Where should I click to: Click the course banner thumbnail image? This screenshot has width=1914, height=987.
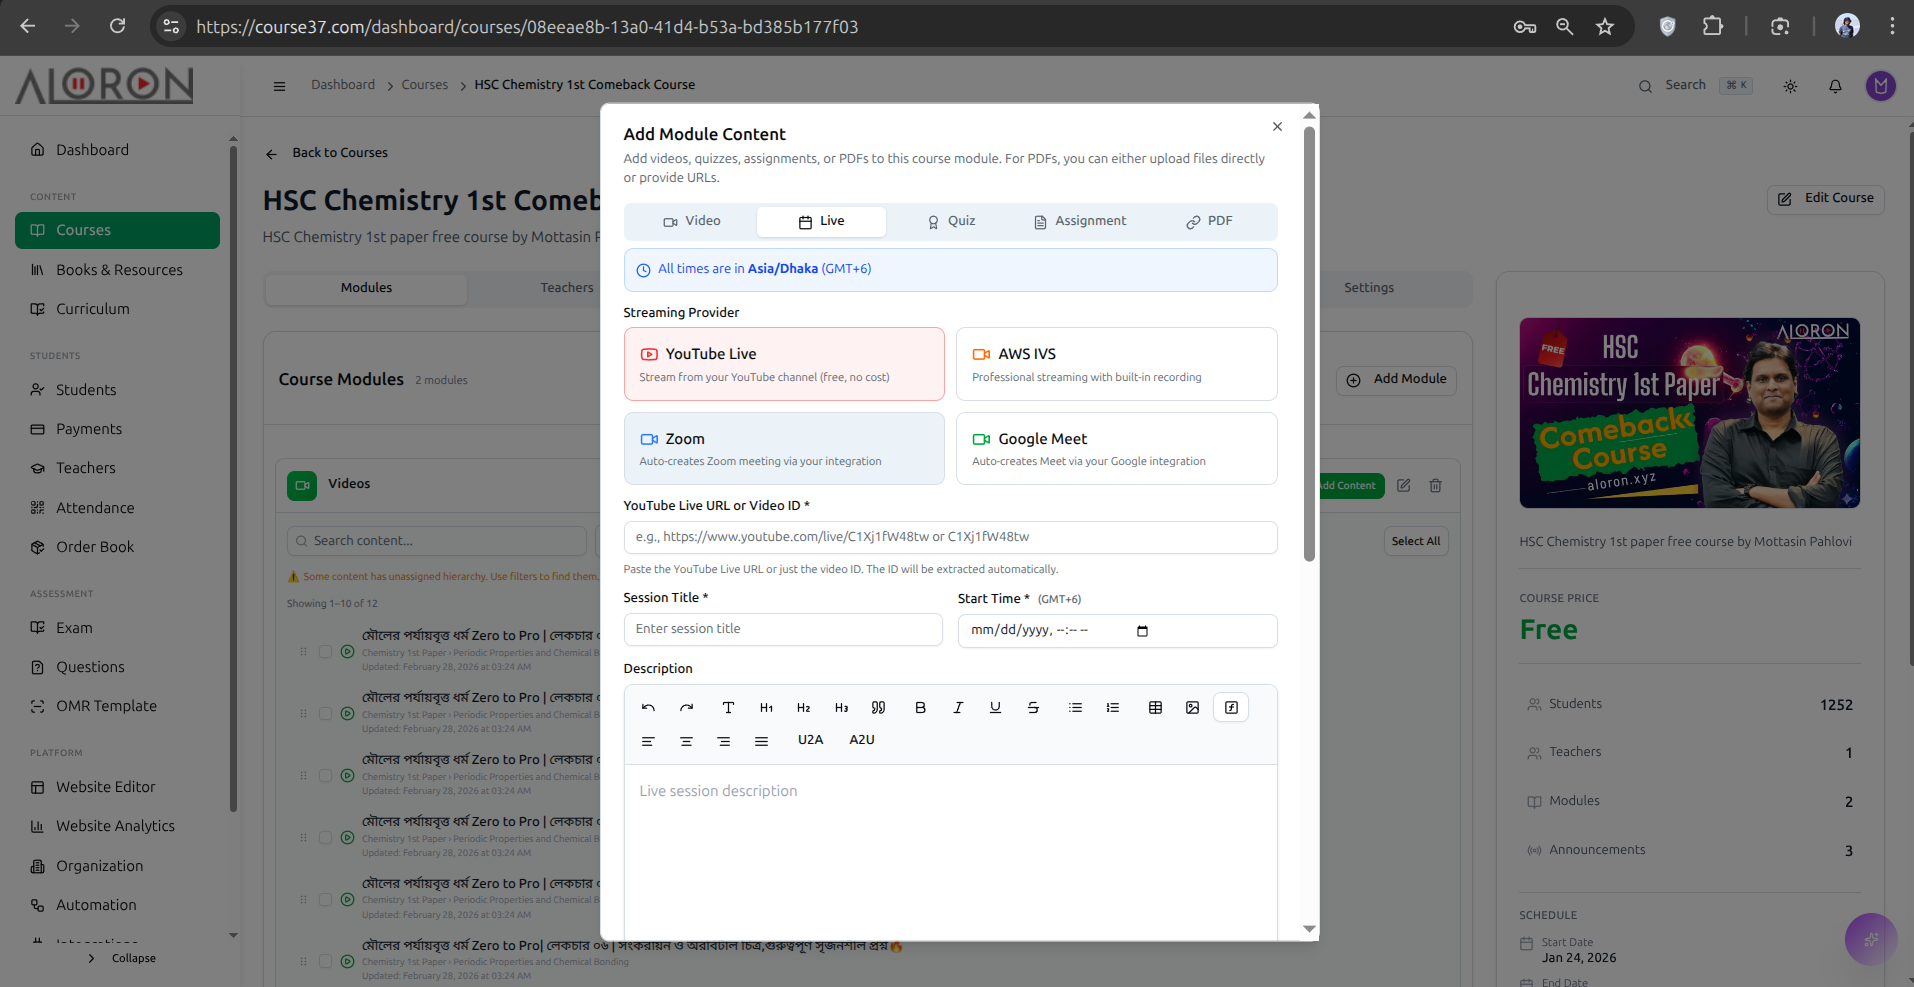[1690, 413]
